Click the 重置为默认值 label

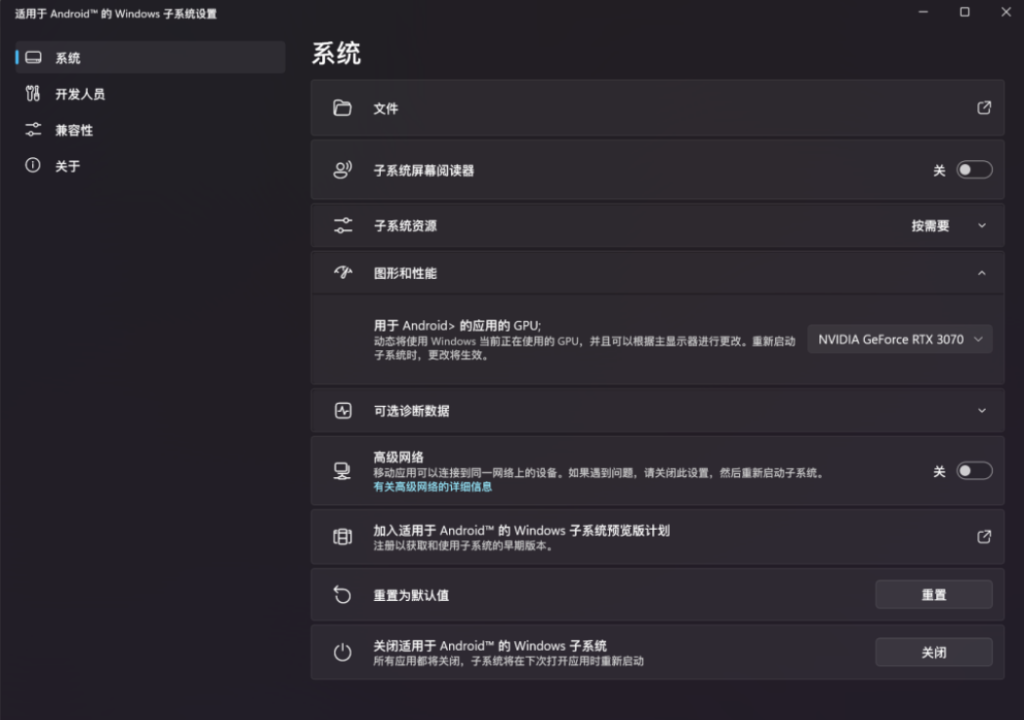[411, 595]
